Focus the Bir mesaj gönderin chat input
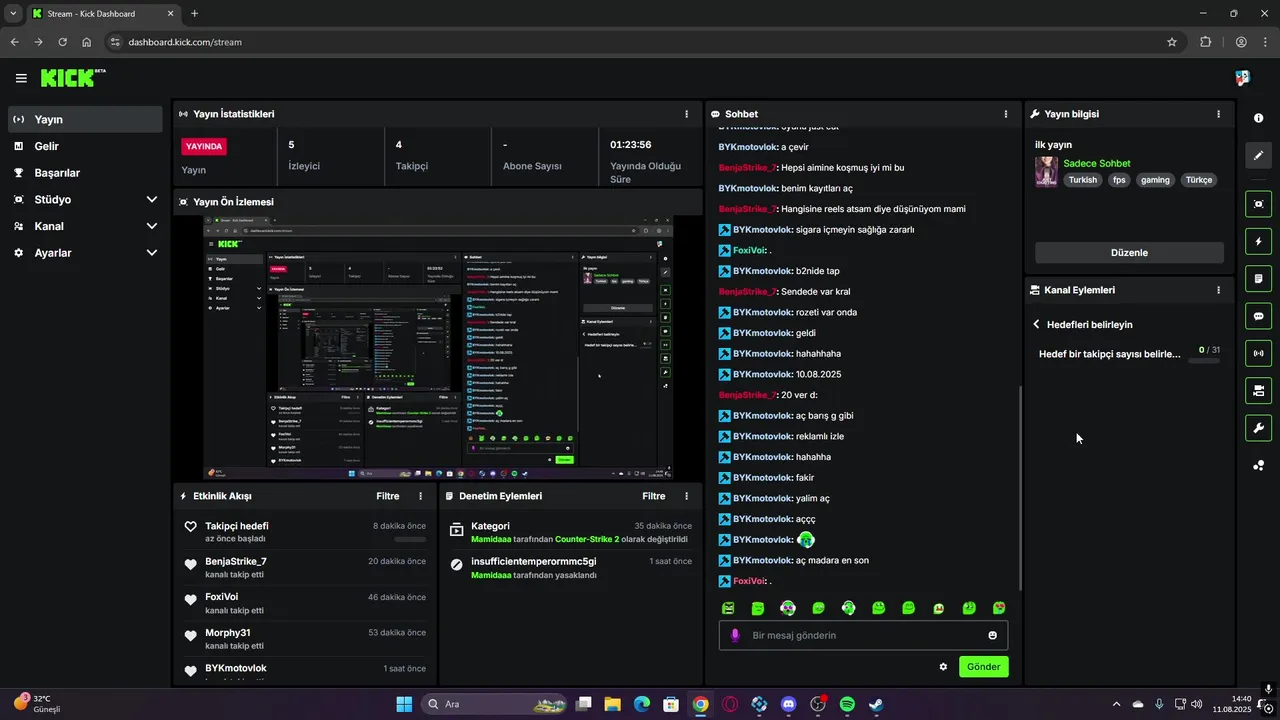This screenshot has height=720, width=1280. pos(863,635)
